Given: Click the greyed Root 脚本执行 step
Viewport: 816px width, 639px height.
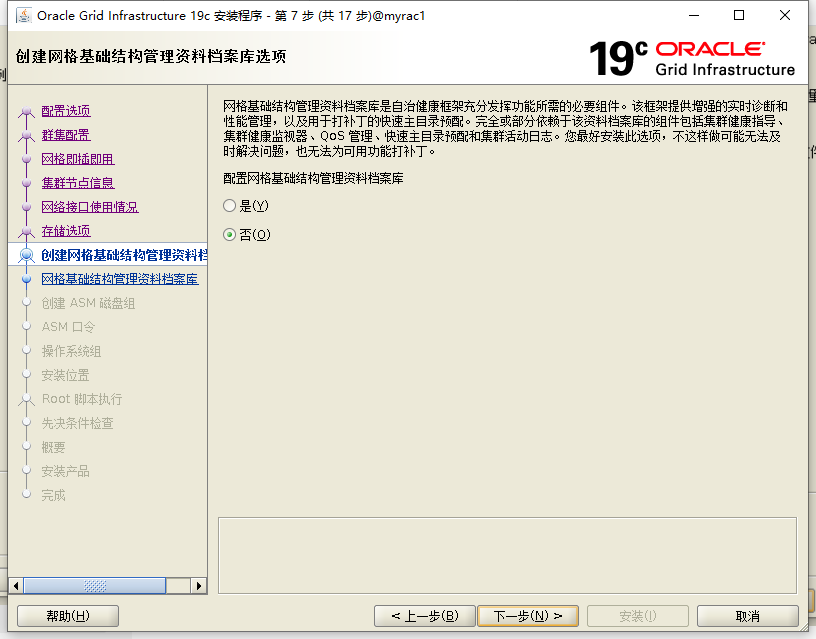Looking at the screenshot, I should 82,399.
